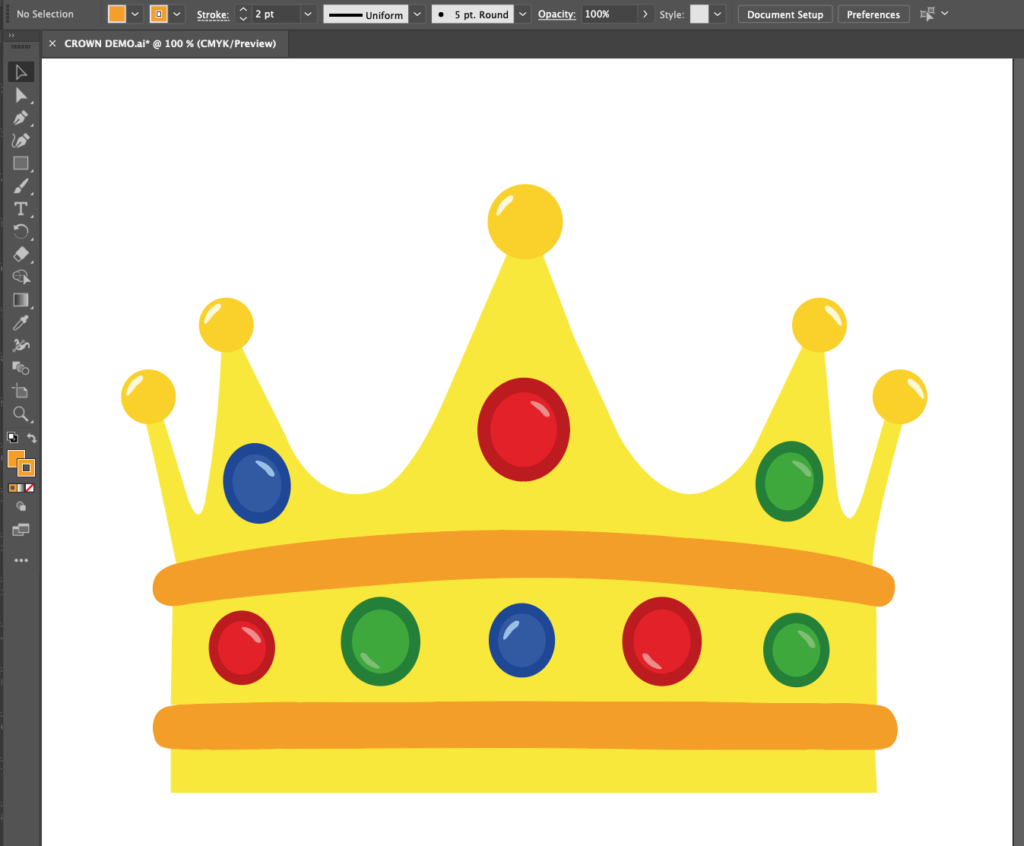Pick the Eyedropper tool
The width and height of the screenshot is (1024, 846).
(x=20, y=323)
